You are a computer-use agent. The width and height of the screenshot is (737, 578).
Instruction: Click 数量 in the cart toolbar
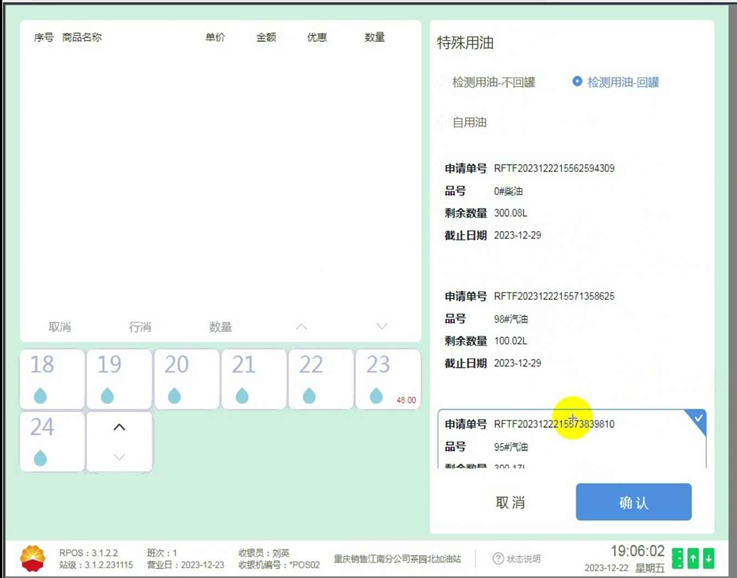click(x=220, y=327)
